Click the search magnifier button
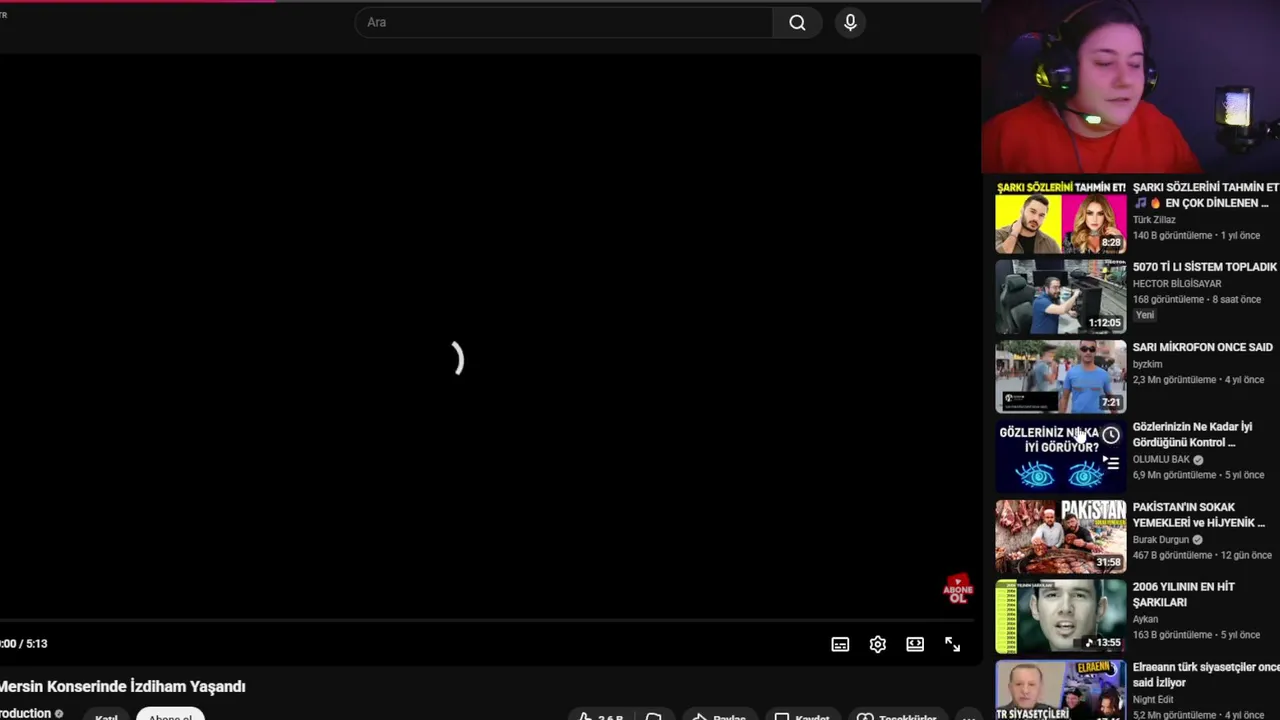The width and height of the screenshot is (1280, 720). tap(797, 23)
